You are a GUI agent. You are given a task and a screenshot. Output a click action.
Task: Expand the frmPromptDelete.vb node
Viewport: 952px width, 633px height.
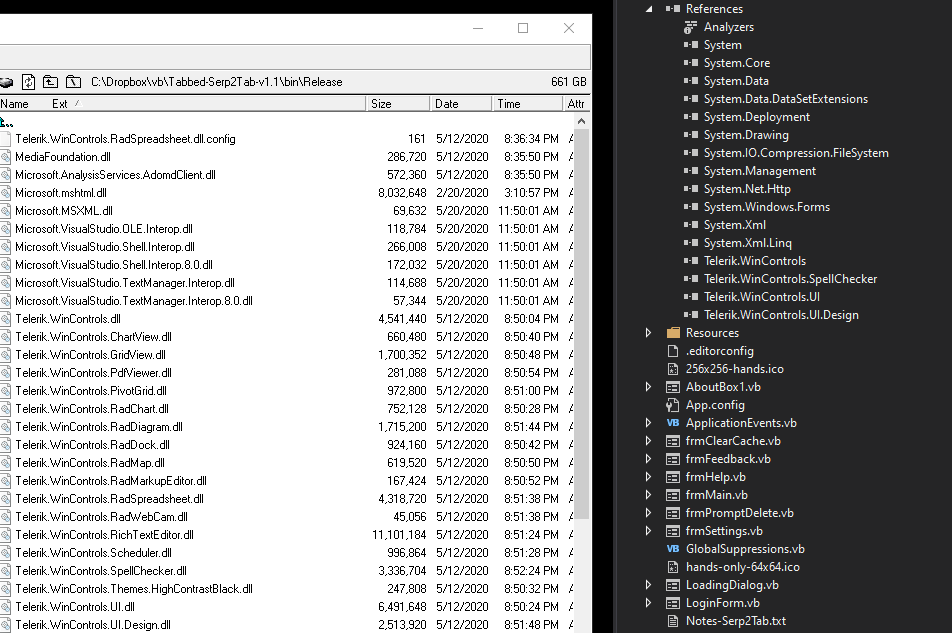click(648, 513)
